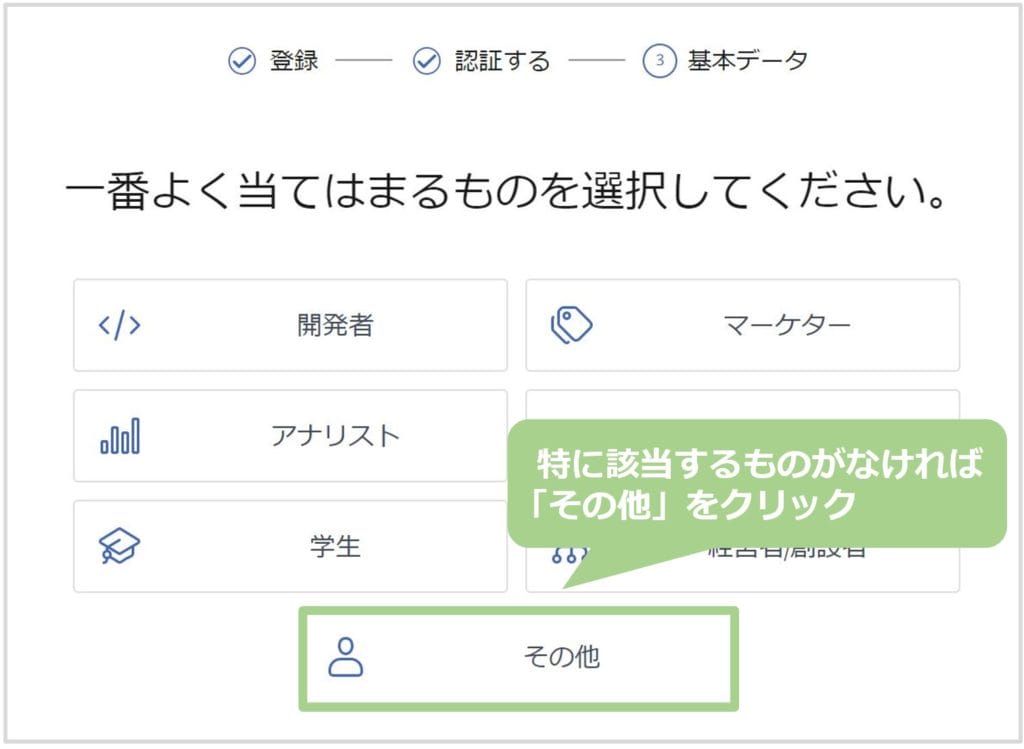Open the 基本データ step label
Image resolution: width=1024 pixels, height=749 pixels.
(748, 61)
